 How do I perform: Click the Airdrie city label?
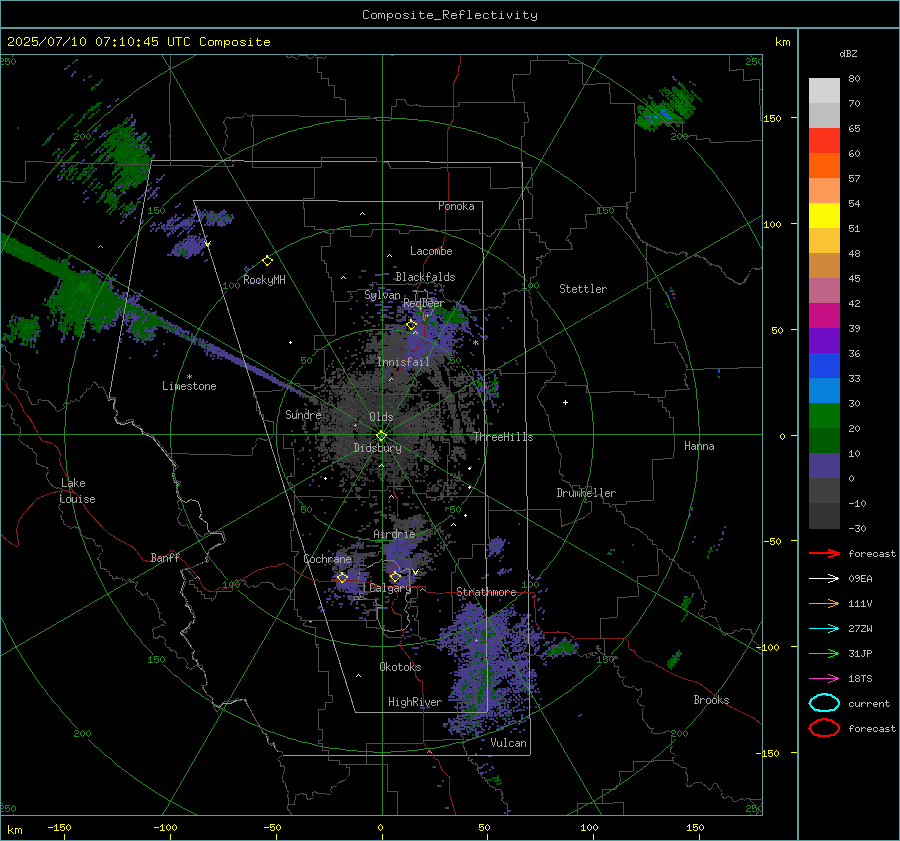(x=394, y=534)
